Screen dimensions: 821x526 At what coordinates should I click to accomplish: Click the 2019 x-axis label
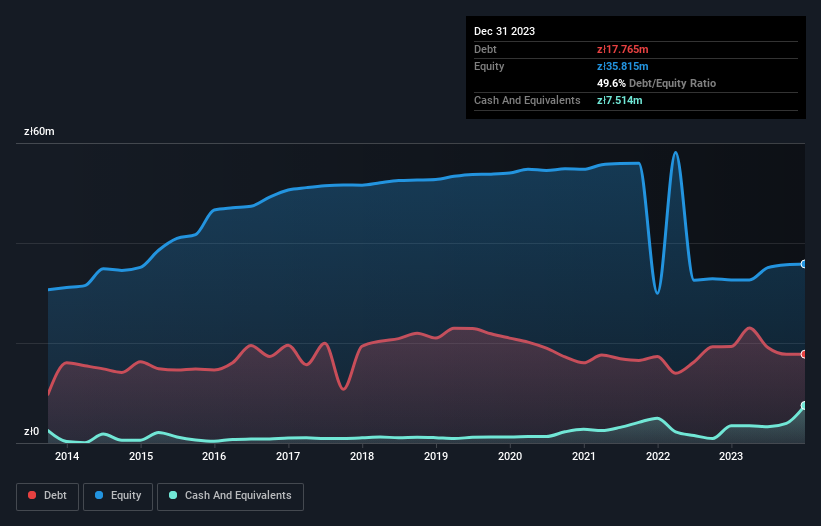(436, 456)
